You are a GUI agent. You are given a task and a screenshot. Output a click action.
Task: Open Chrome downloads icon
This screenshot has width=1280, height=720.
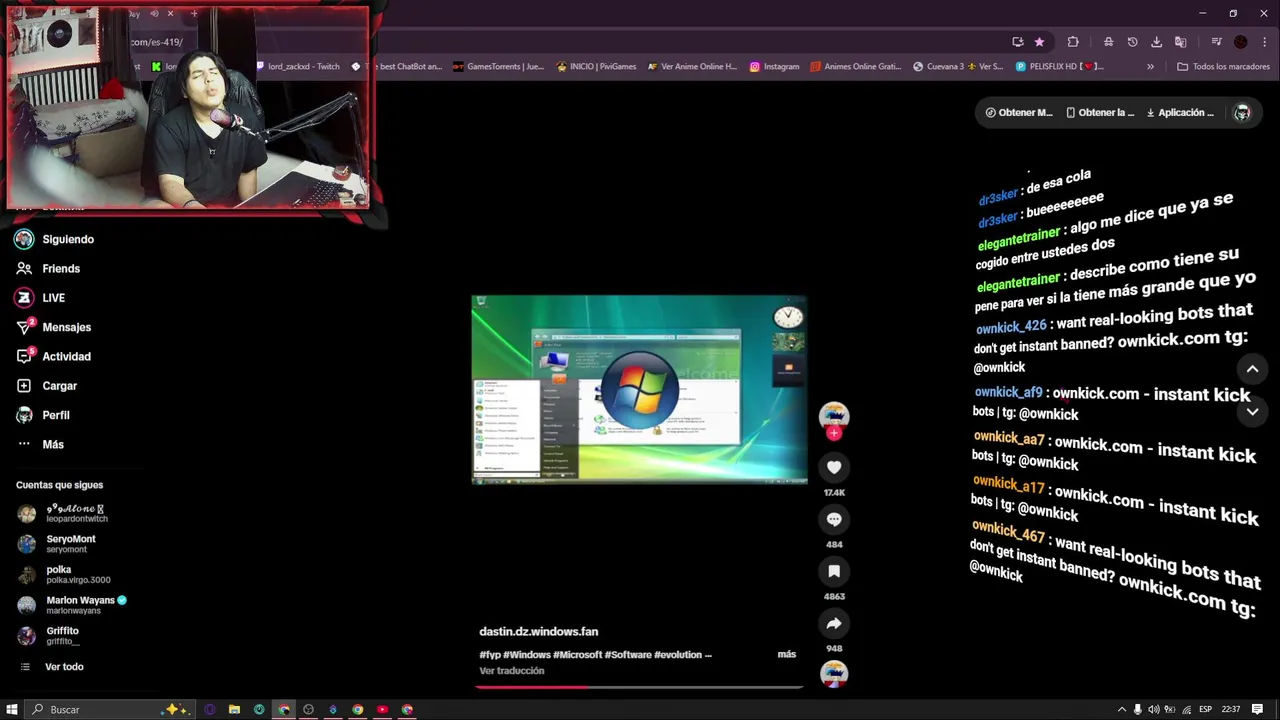(x=1156, y=42)
